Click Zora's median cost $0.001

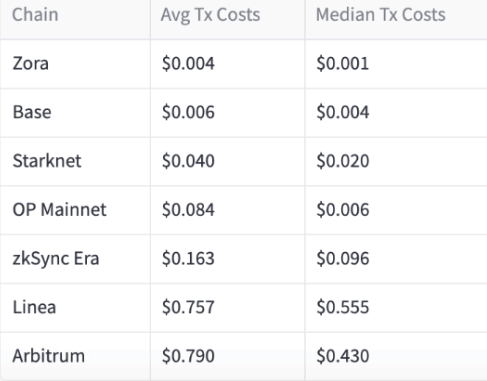(343, 63)
